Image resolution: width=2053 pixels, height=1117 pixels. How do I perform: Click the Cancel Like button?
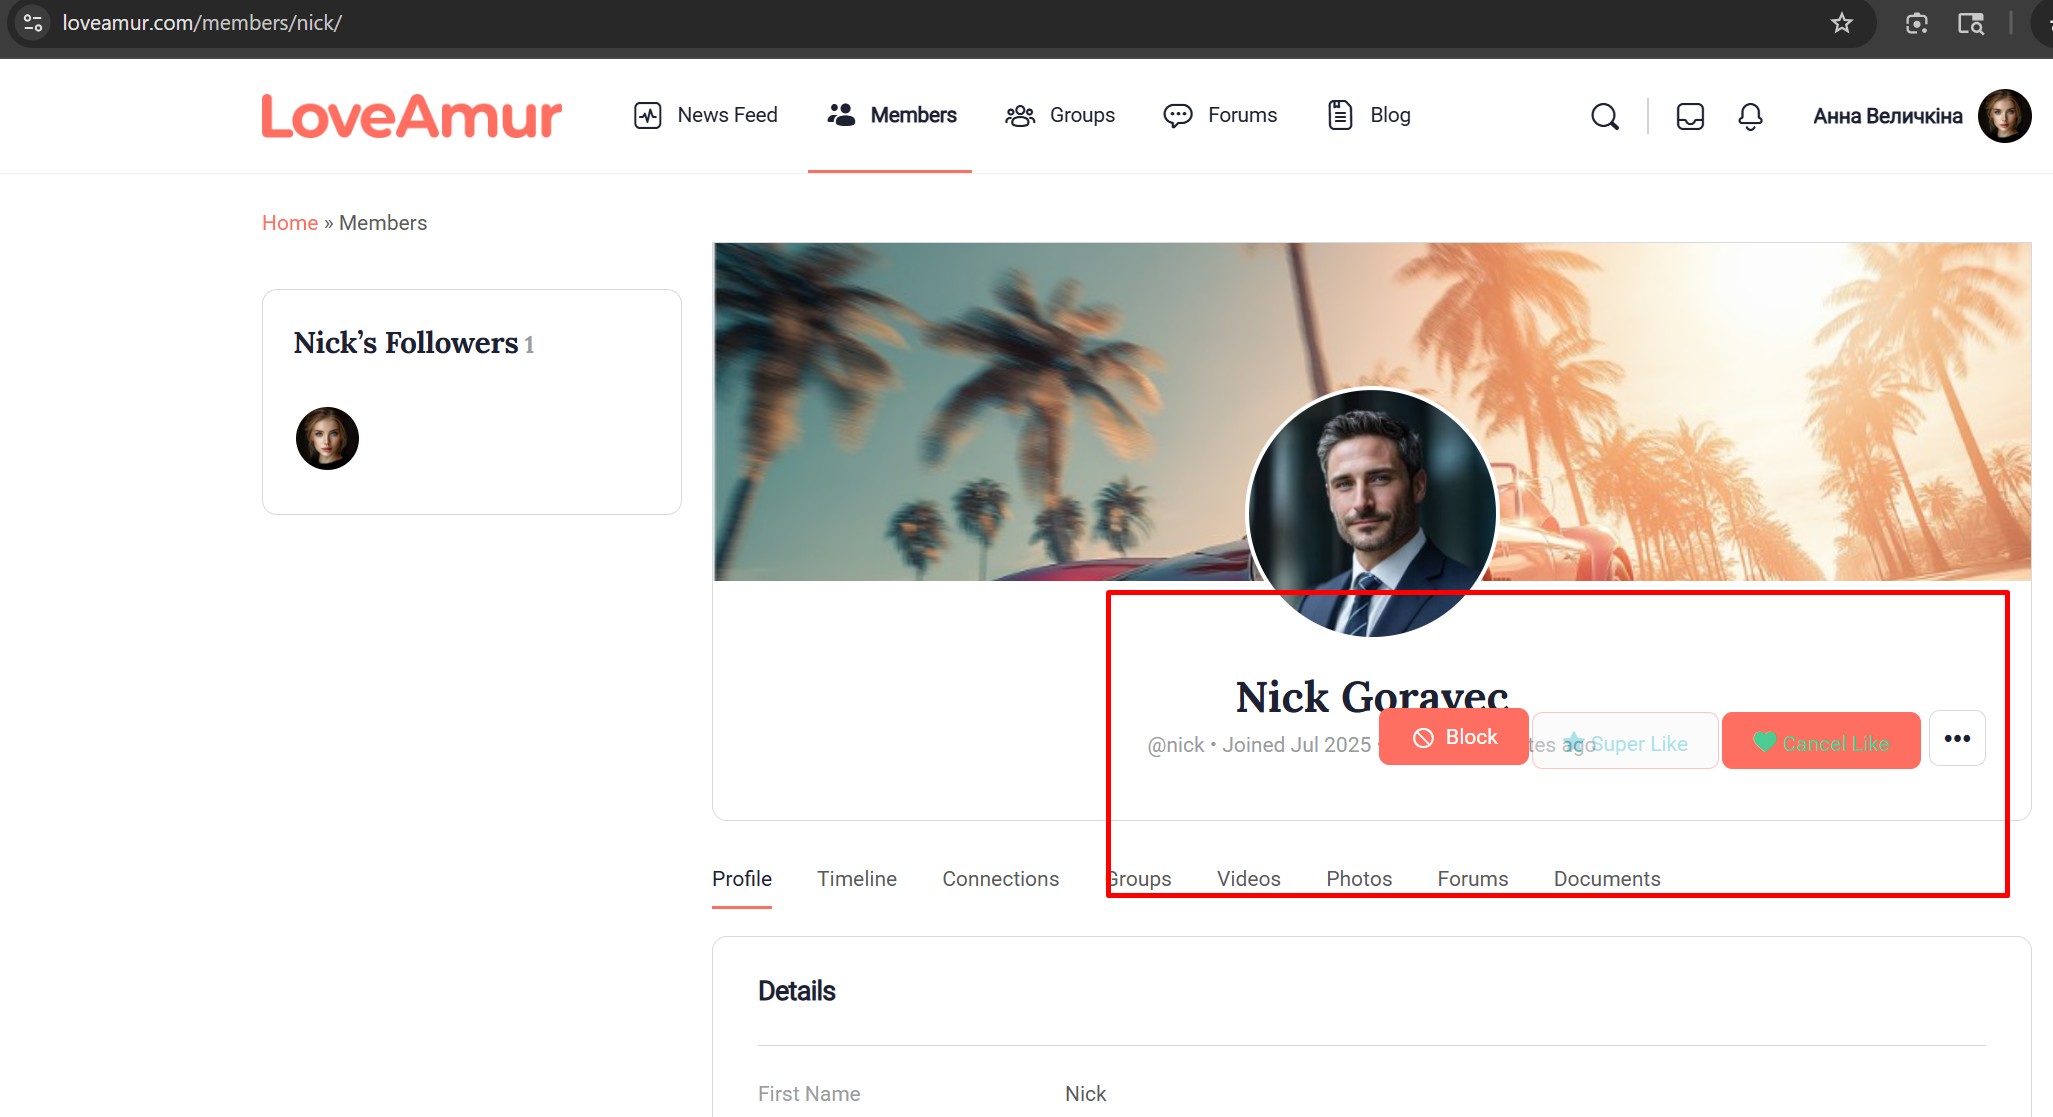[x=1821, y=741]
